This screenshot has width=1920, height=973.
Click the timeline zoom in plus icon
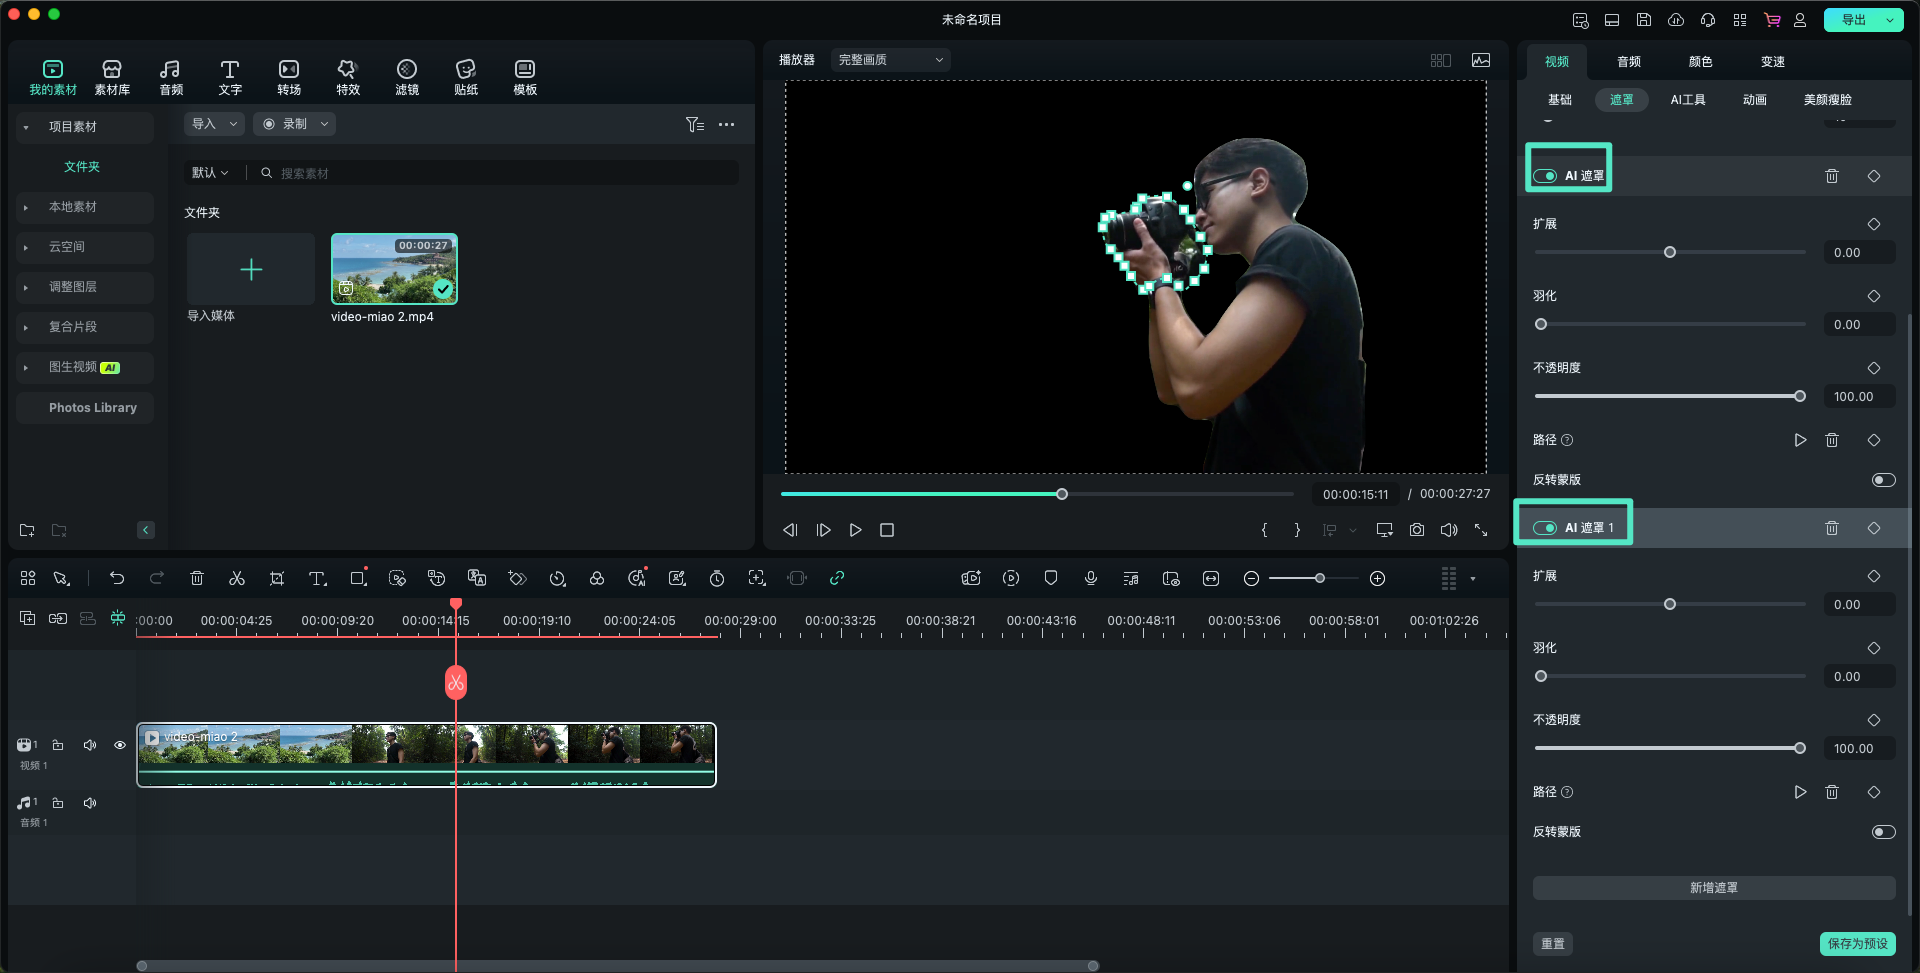pyautogui.click(x=1377, y=579)
